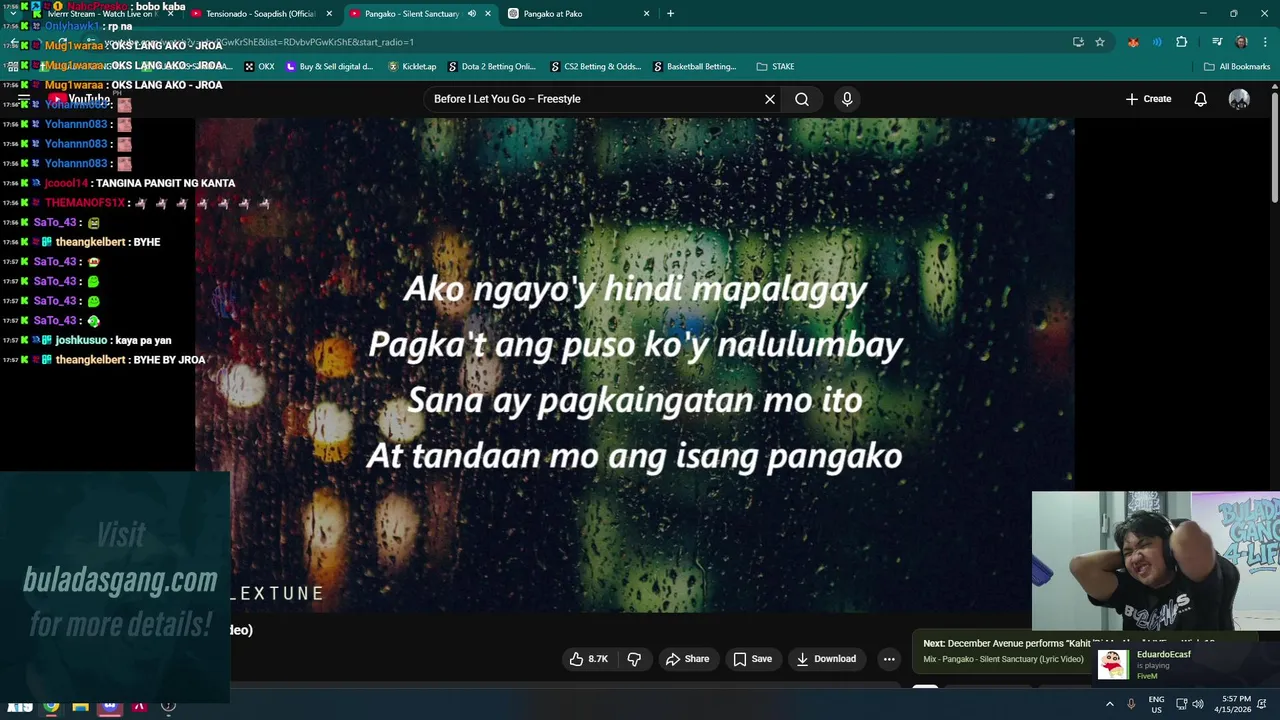Switch to the Pangako at Pako tab
The height and width of the screenshot is (720, 1280).
coord(580,14)
